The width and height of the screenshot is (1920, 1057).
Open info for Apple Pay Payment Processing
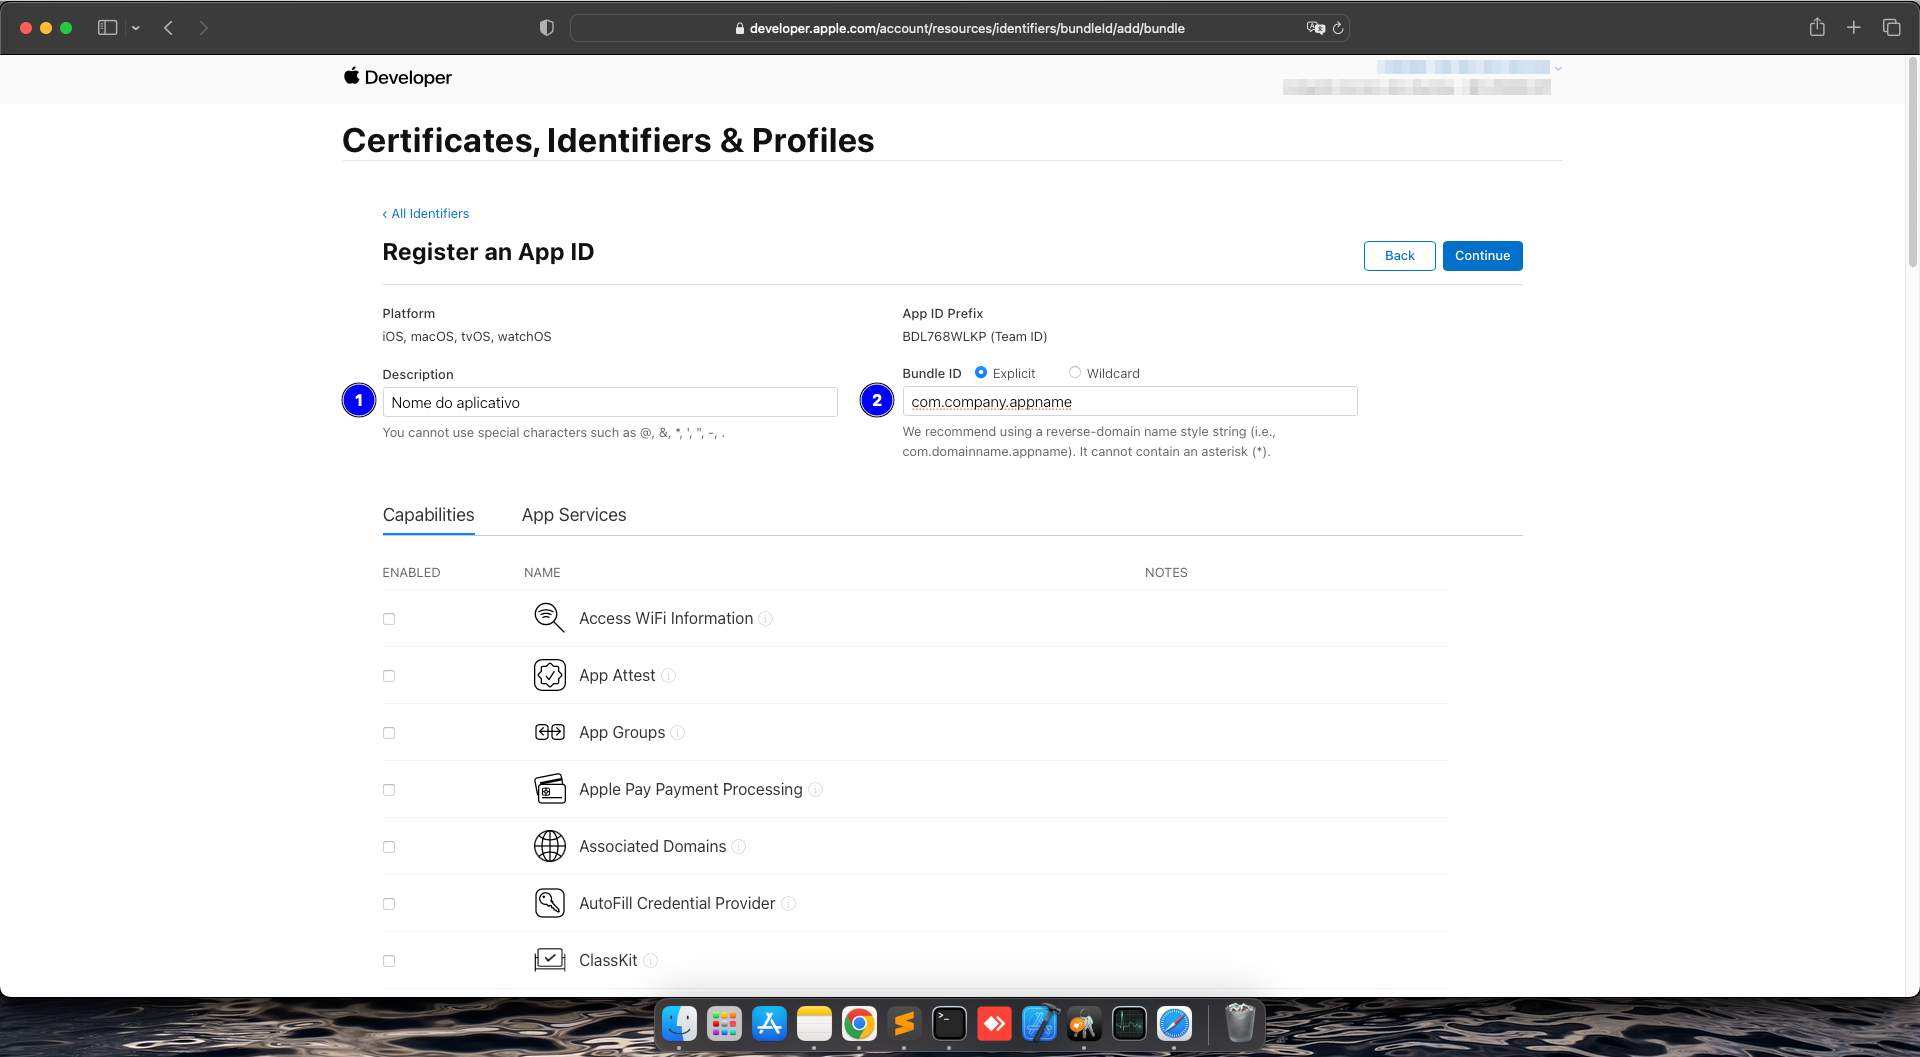816,790
